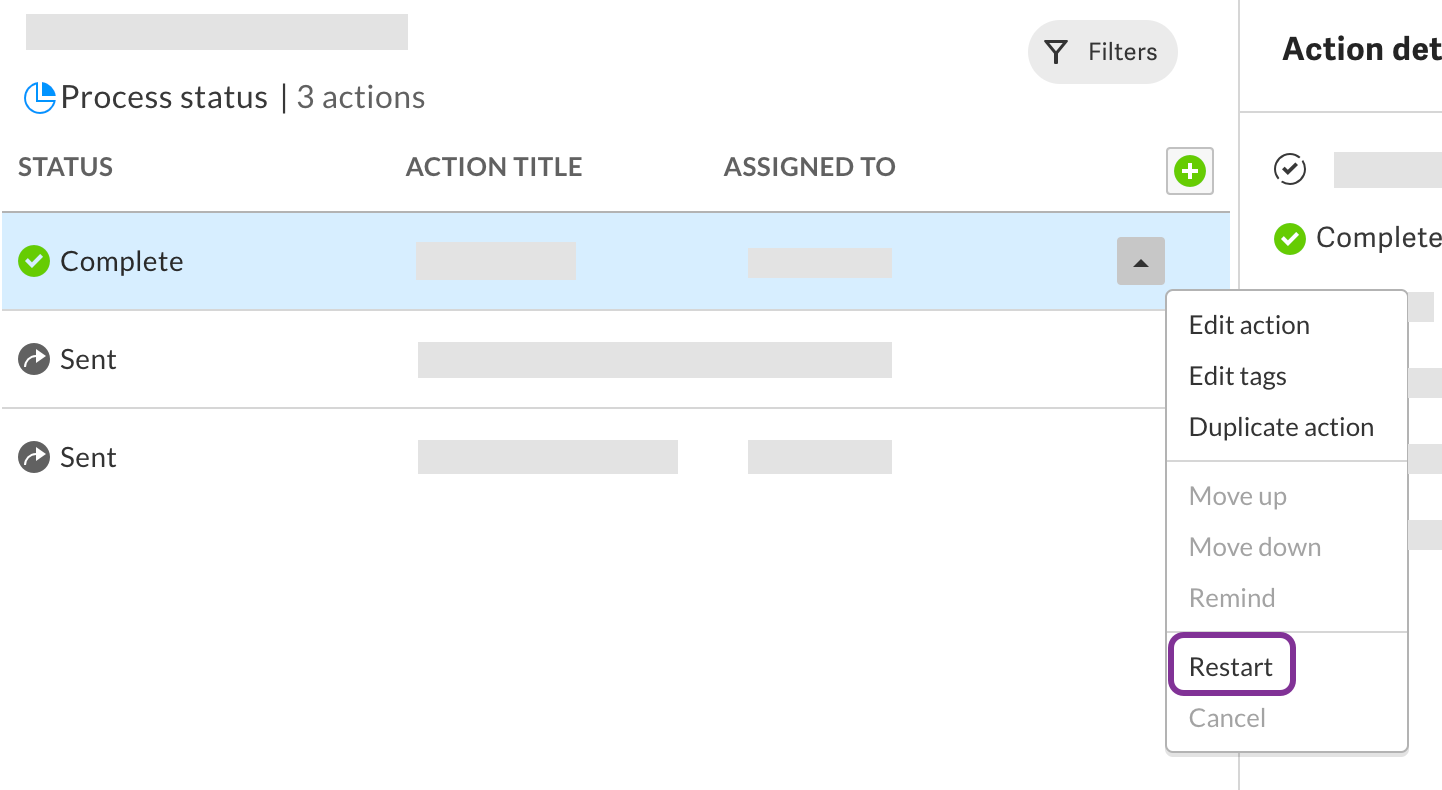This screenshot has width=1442, height=790.
Task: Click the STATUS column header
Action: [x=65, y=167]
